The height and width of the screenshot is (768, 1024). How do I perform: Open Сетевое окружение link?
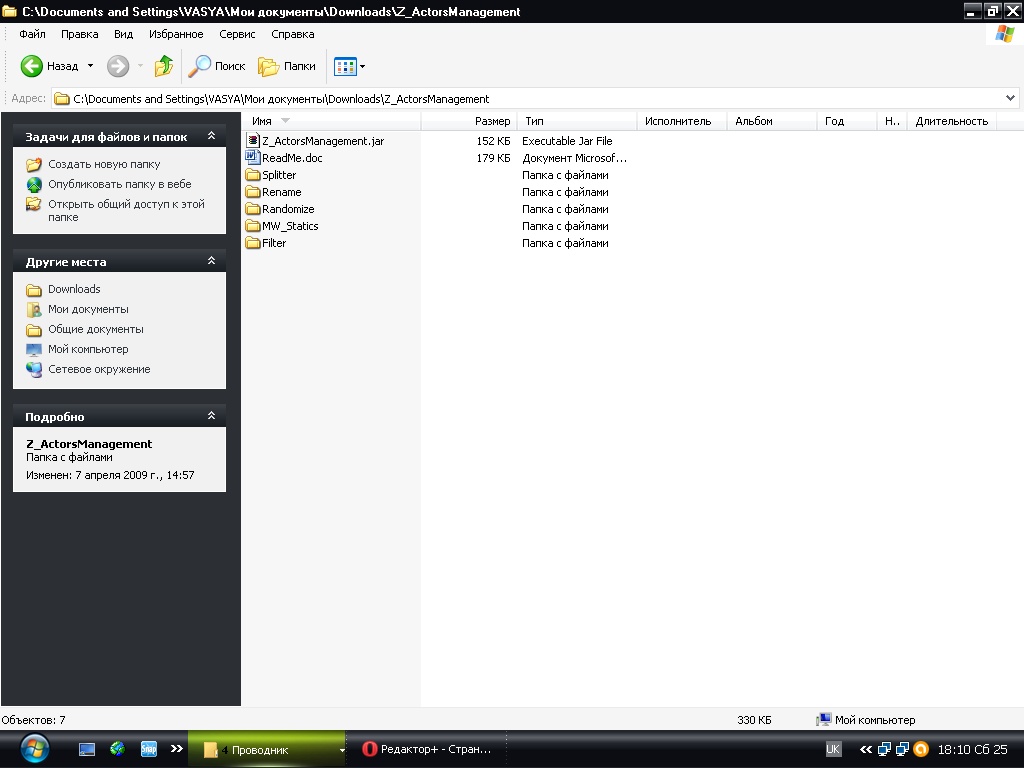click(x=99, y=369)
